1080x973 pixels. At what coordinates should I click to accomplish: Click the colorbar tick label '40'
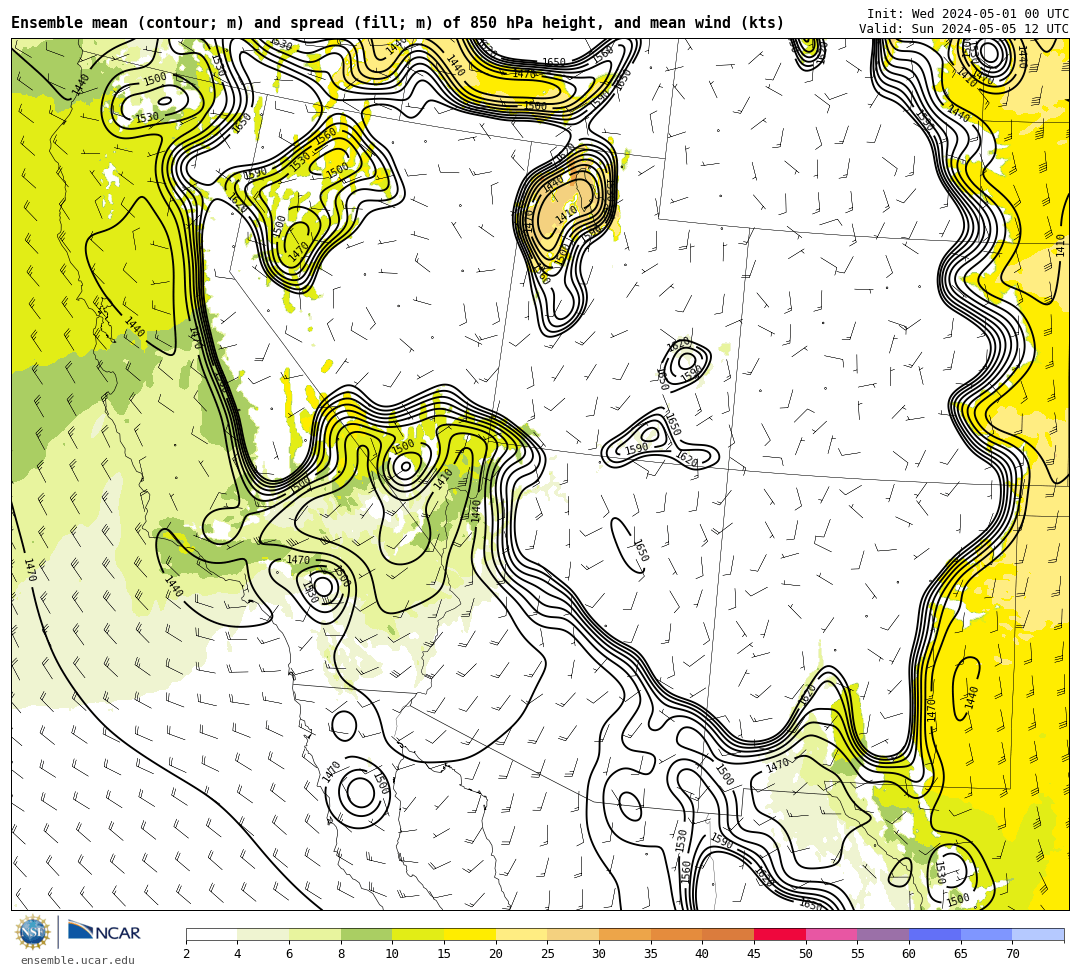pos(703,954)
